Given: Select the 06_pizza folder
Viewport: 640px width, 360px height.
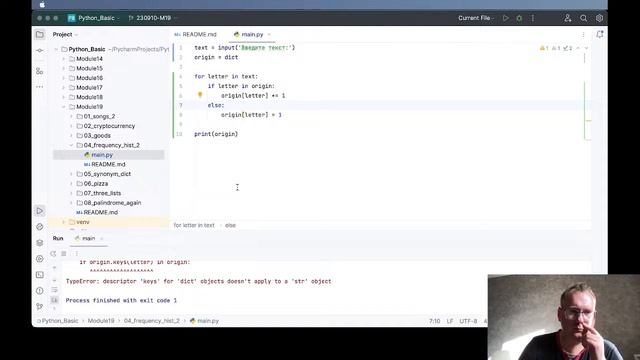Looking at the screenshot, I should point(96,184).
